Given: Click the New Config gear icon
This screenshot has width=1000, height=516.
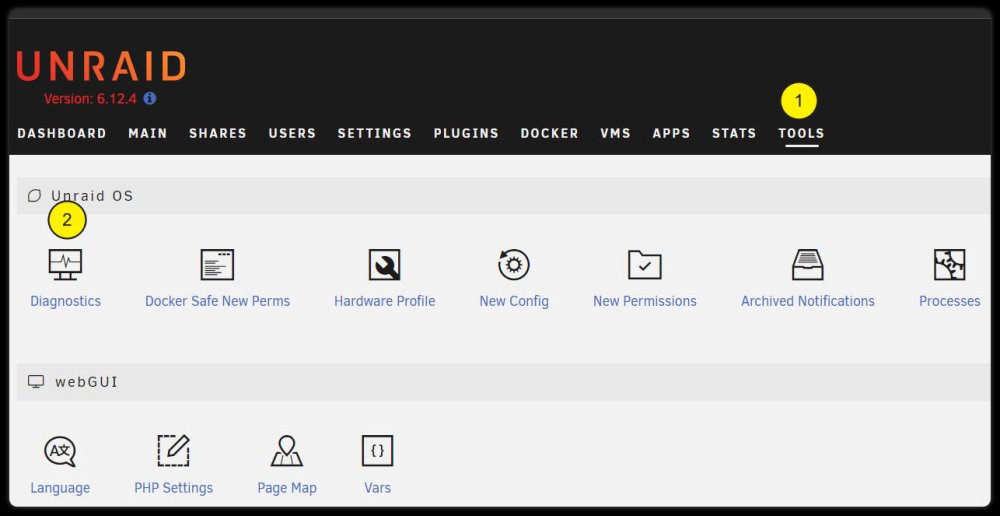Looking at the screenshot, I should (514, 265).
